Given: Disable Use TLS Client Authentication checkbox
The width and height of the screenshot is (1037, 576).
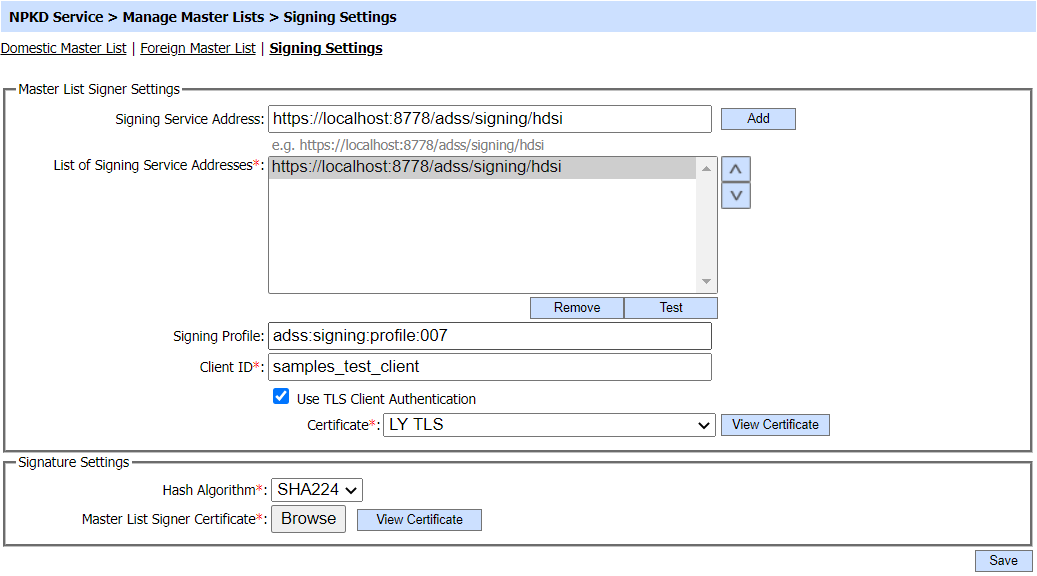Looking at the screenshot, I should click(x=281, y=397).
